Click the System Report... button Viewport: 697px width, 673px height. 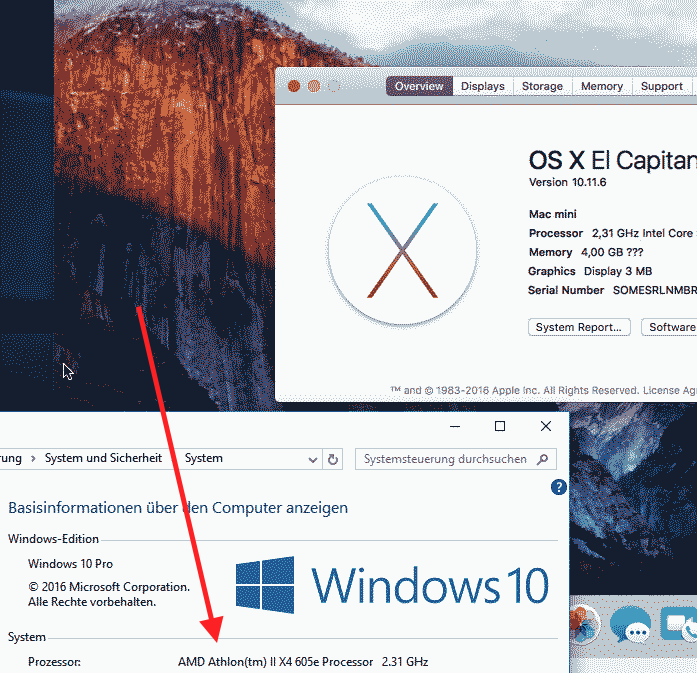coord(579,327)
